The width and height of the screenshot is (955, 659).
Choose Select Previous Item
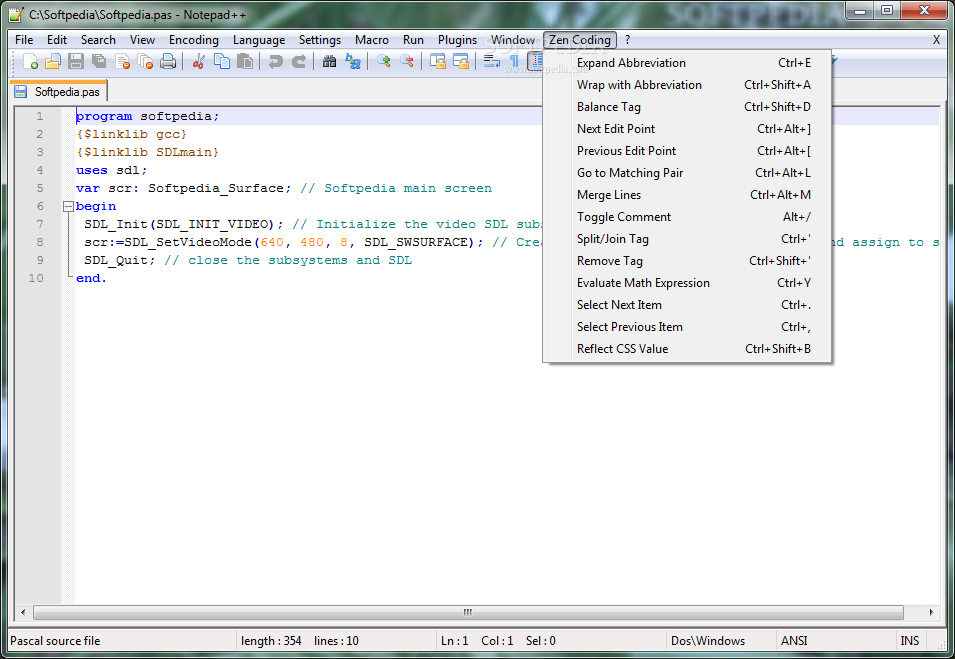(x=687, y=326)
